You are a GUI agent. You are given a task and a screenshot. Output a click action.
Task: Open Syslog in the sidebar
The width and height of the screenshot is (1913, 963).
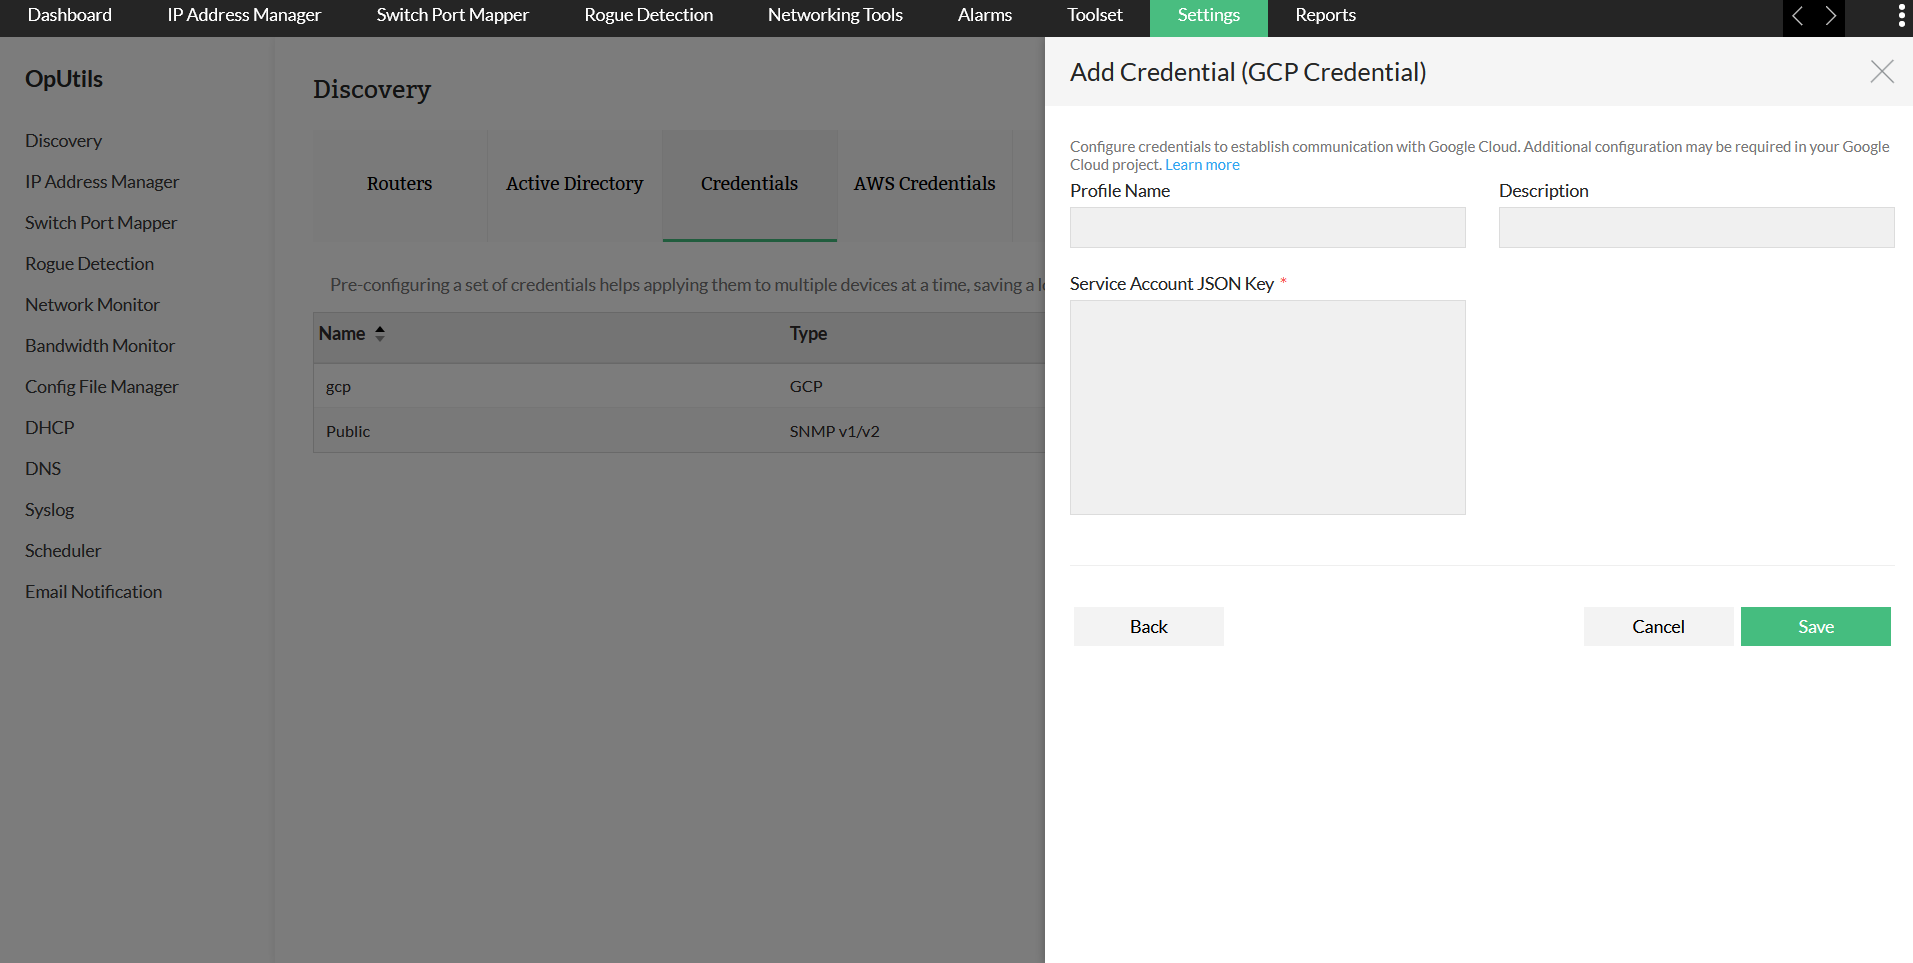tap(50, 510)
